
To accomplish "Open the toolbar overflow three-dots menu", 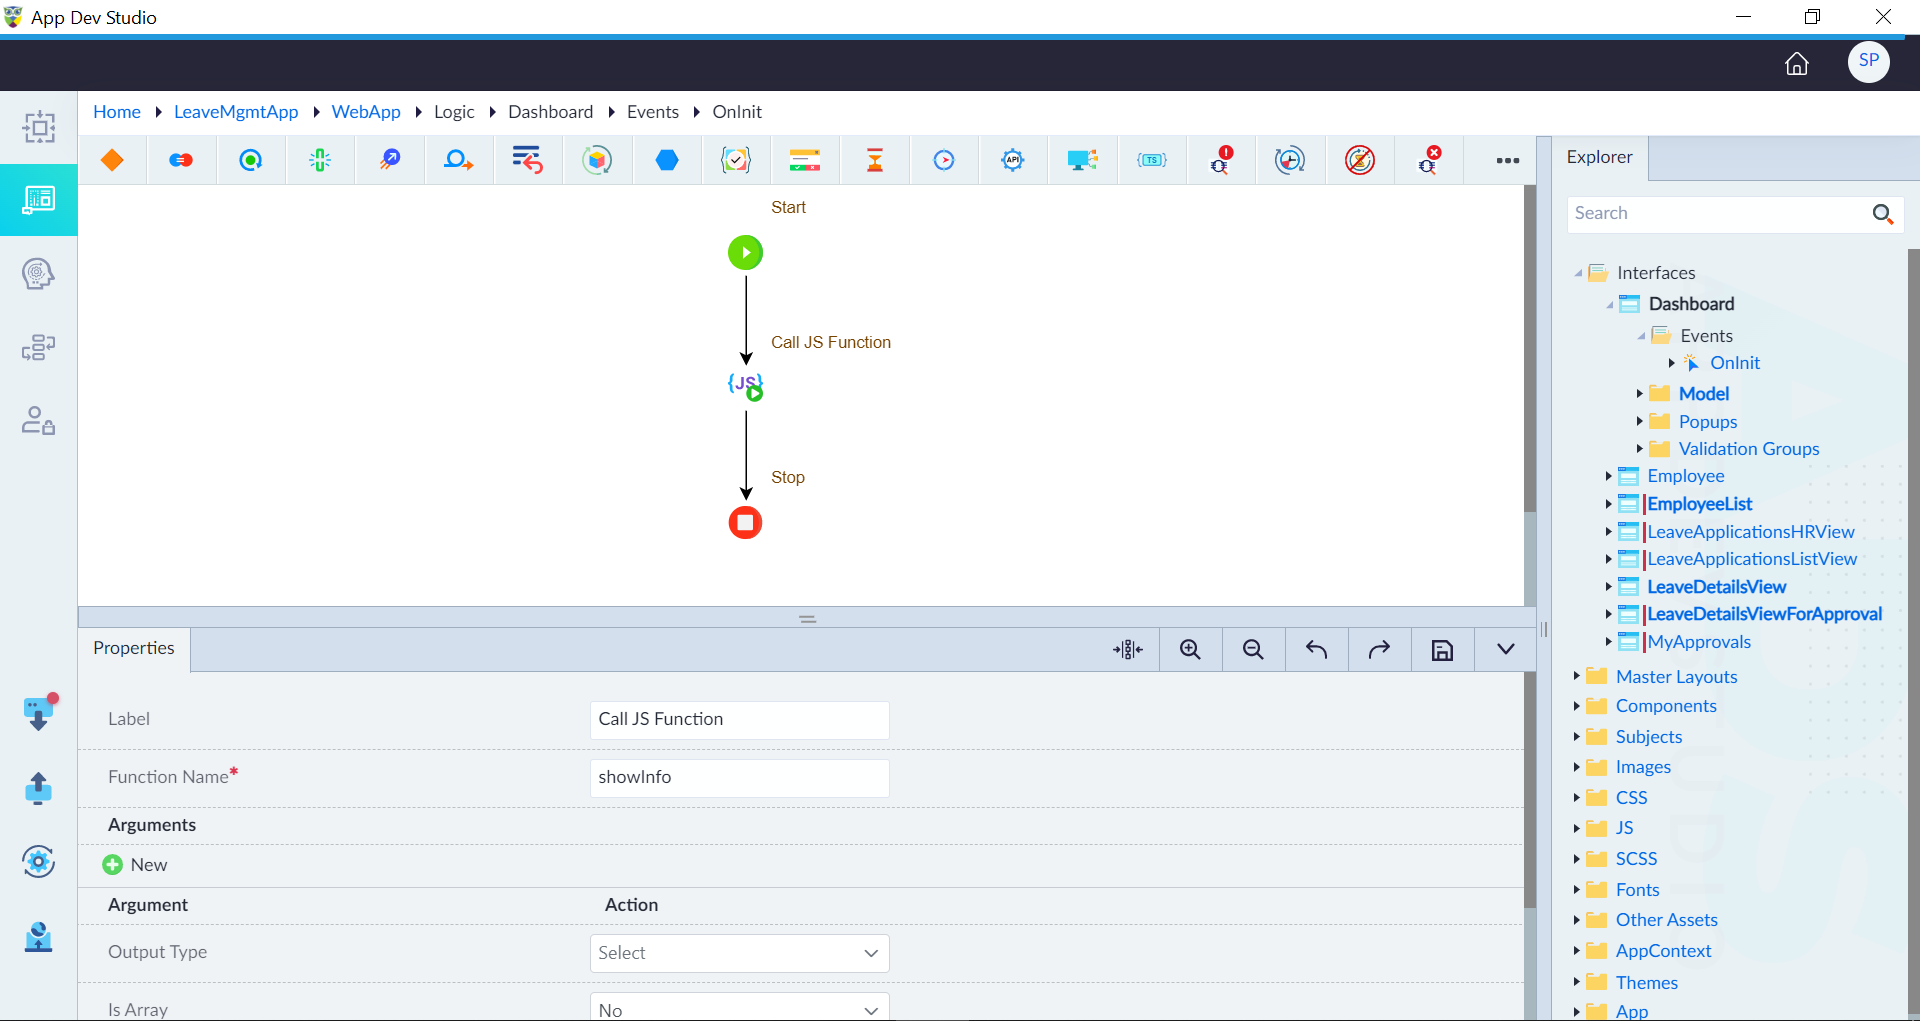I will click(x=1508, y=160).
